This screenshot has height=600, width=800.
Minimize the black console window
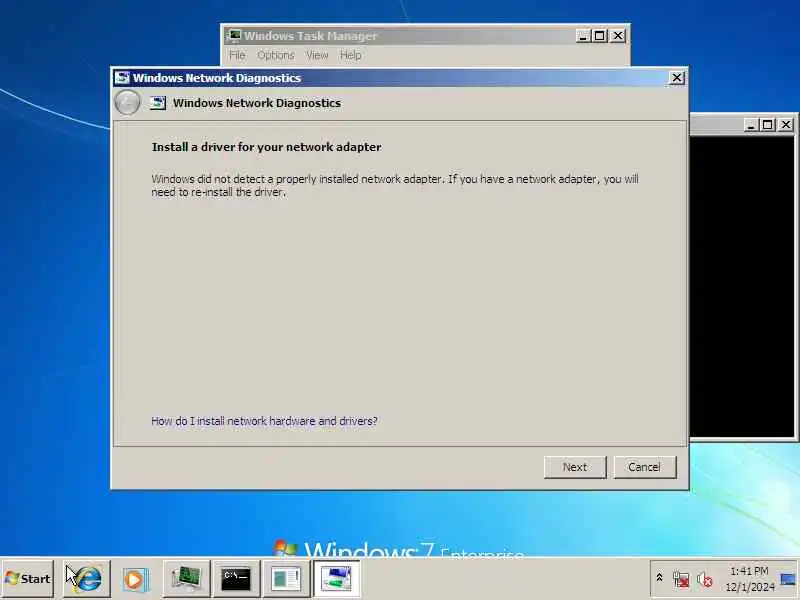point(751,124)
